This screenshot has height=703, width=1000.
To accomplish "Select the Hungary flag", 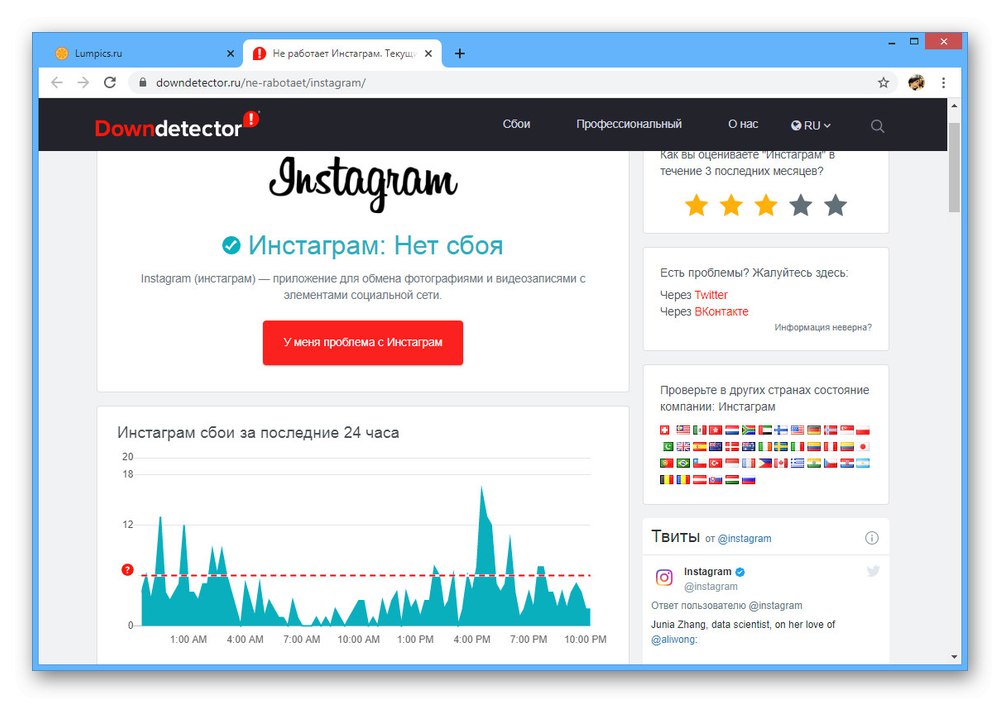I will click(x=732, y=479).
